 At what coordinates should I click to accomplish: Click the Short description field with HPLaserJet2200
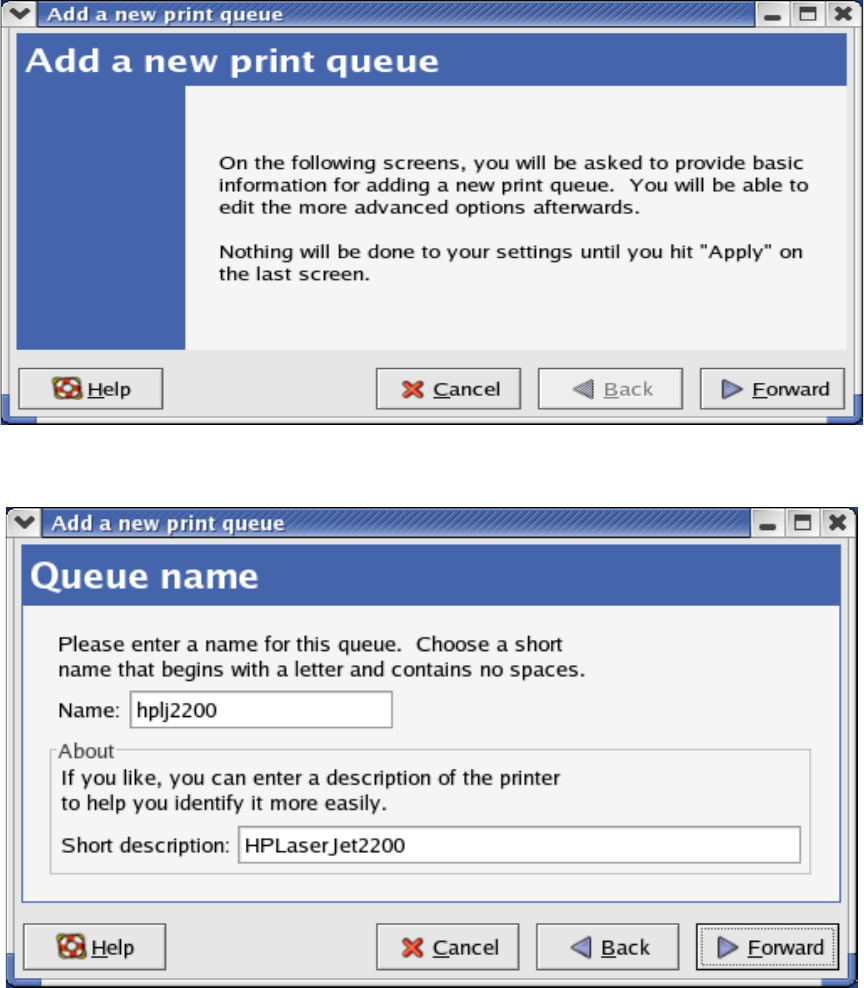519,845
